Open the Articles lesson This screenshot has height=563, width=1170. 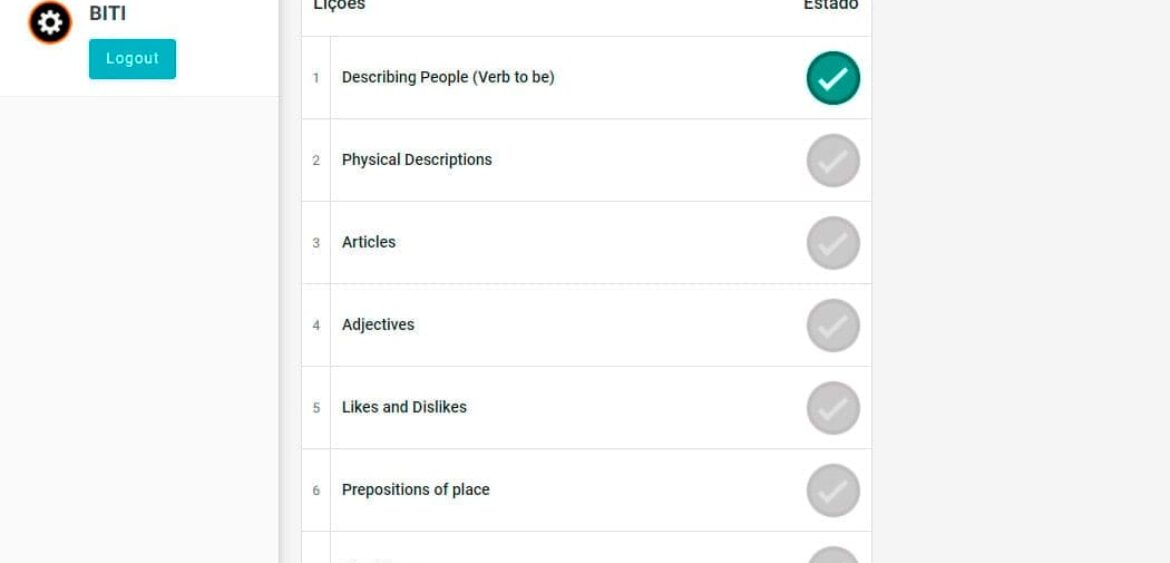coord(369,242)
